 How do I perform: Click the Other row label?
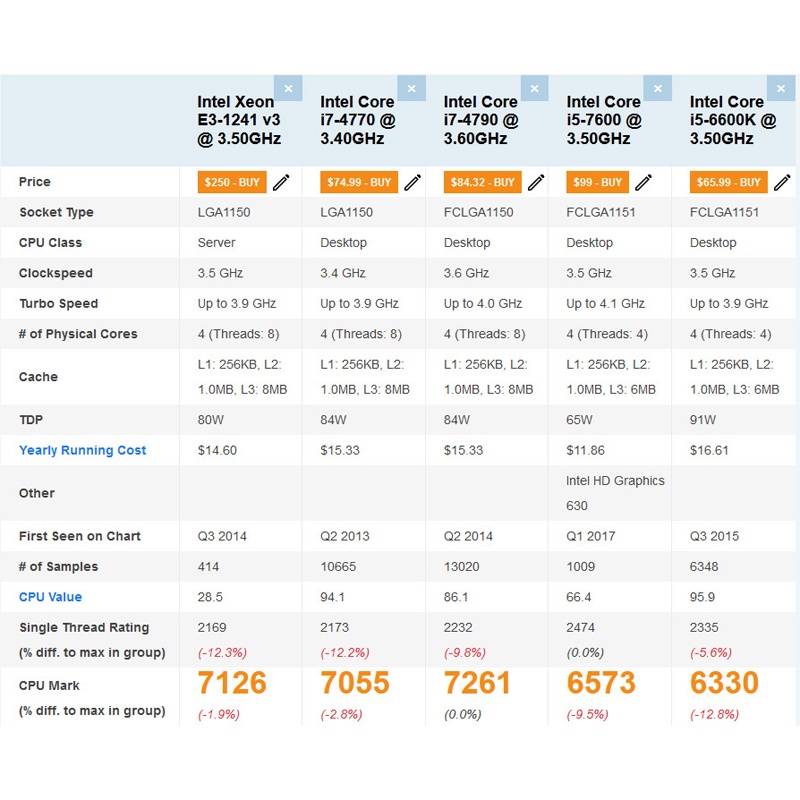[x=37, y=493]
